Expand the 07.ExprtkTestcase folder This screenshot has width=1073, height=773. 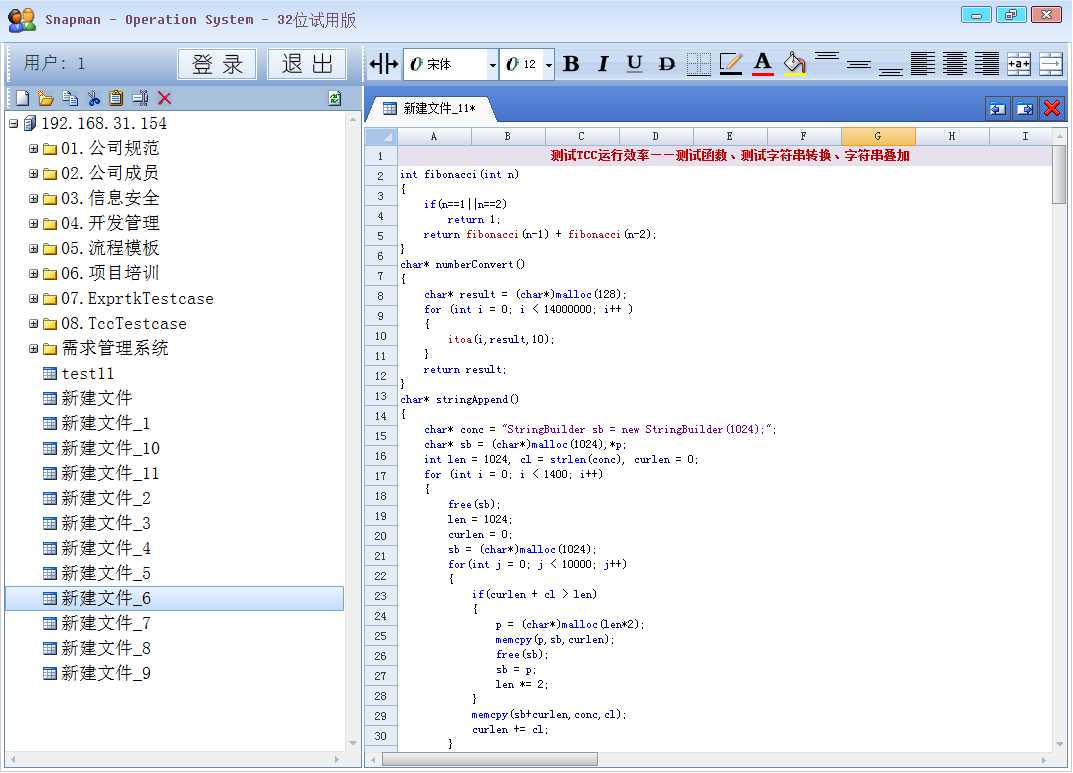(x=33, y=298)
